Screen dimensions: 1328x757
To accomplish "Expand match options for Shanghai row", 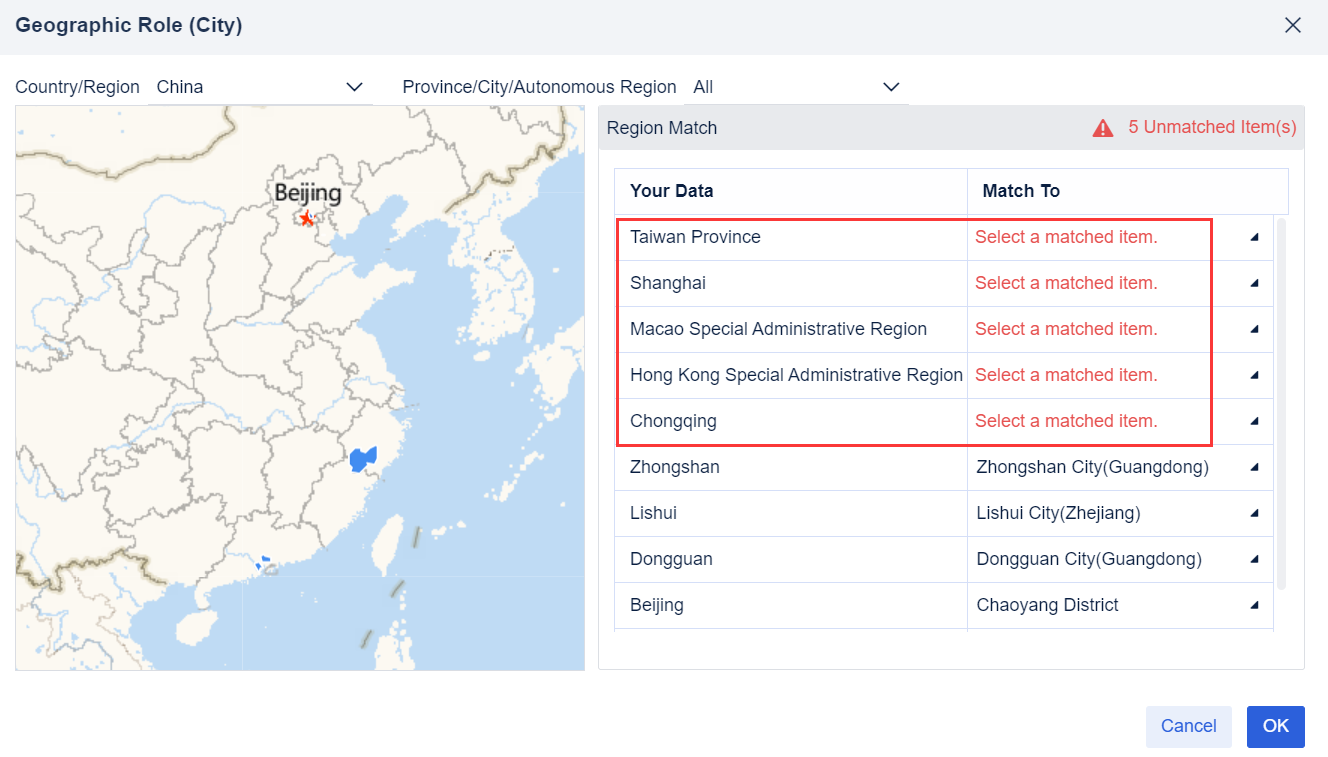I will pos(1254,283).
